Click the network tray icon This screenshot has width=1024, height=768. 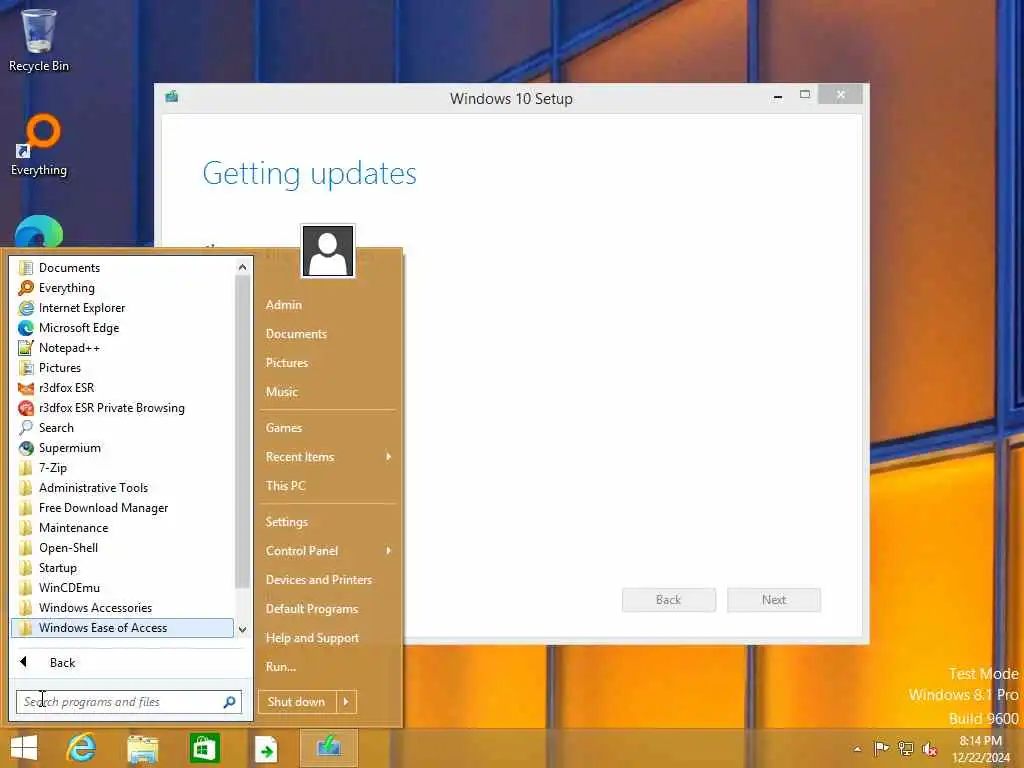point(905,748)
